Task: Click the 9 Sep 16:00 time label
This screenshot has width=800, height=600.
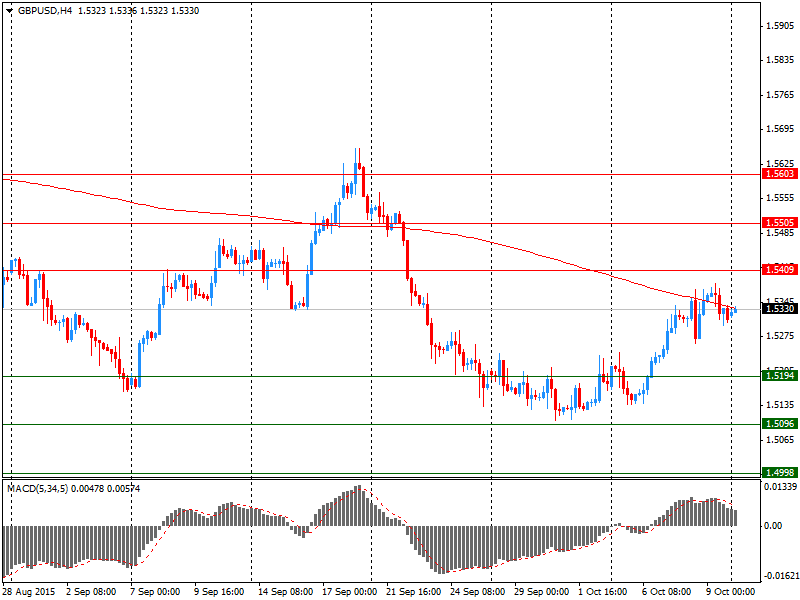Action: tap(219, 592)
